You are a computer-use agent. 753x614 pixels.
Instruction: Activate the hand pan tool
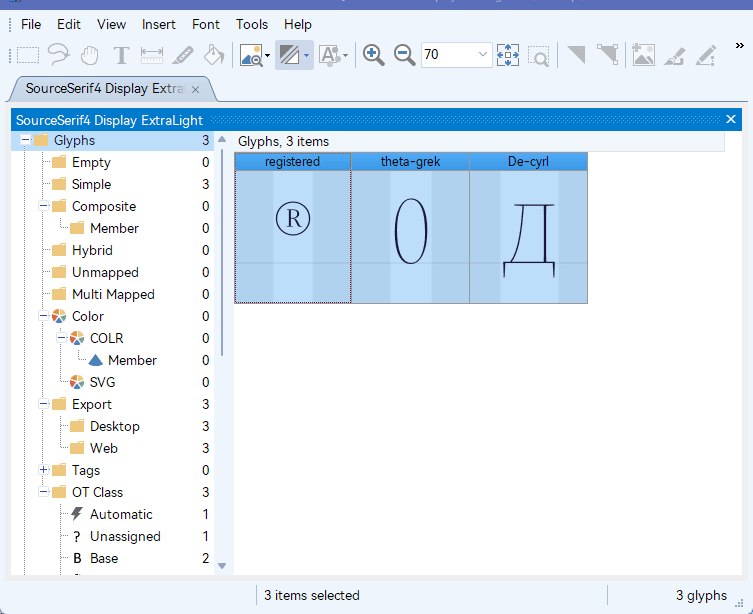90,55
